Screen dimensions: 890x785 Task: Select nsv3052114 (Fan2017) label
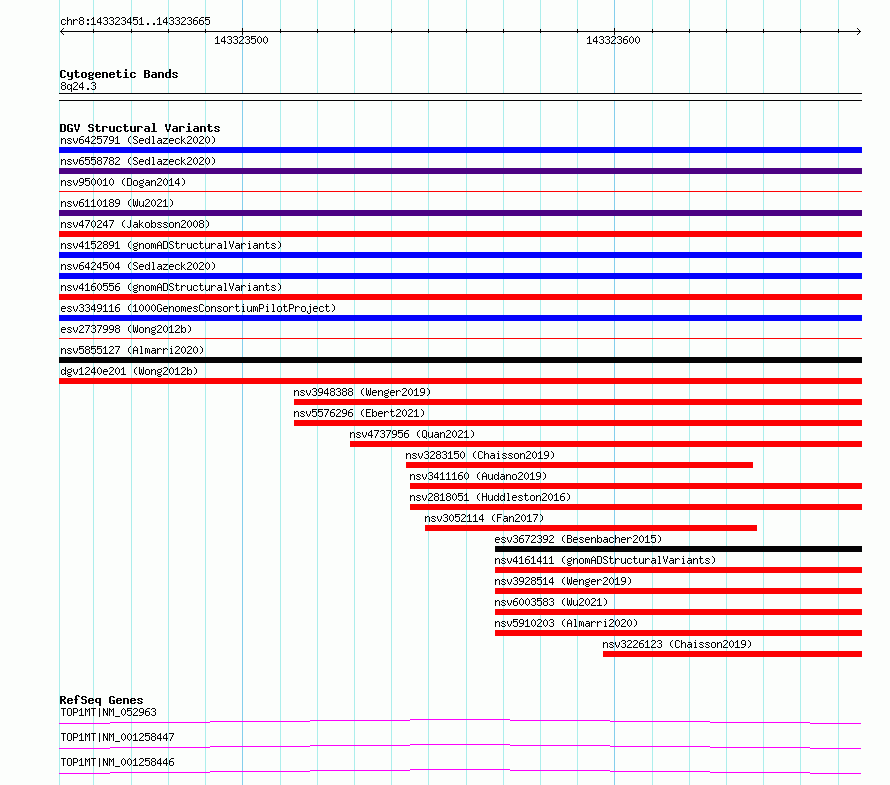pyautogui.click(x=484, y=518)
